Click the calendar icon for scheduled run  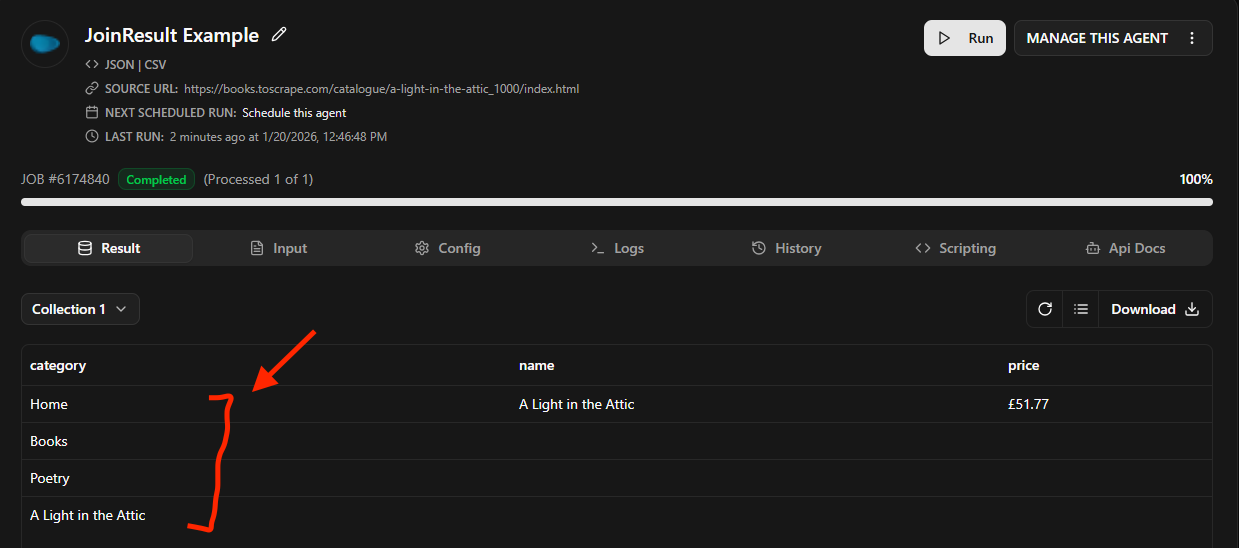point(92,113)
